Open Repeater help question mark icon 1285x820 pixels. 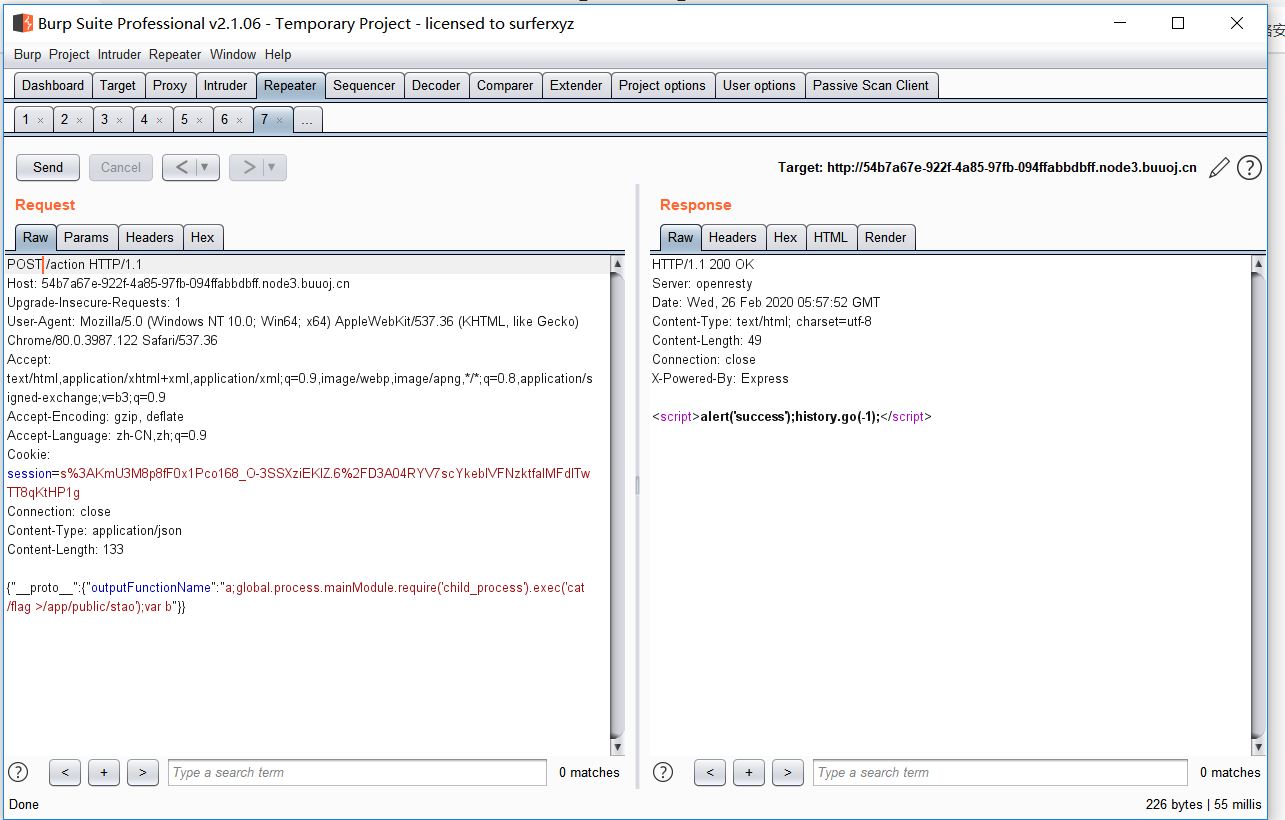(x=1249, y=168)
